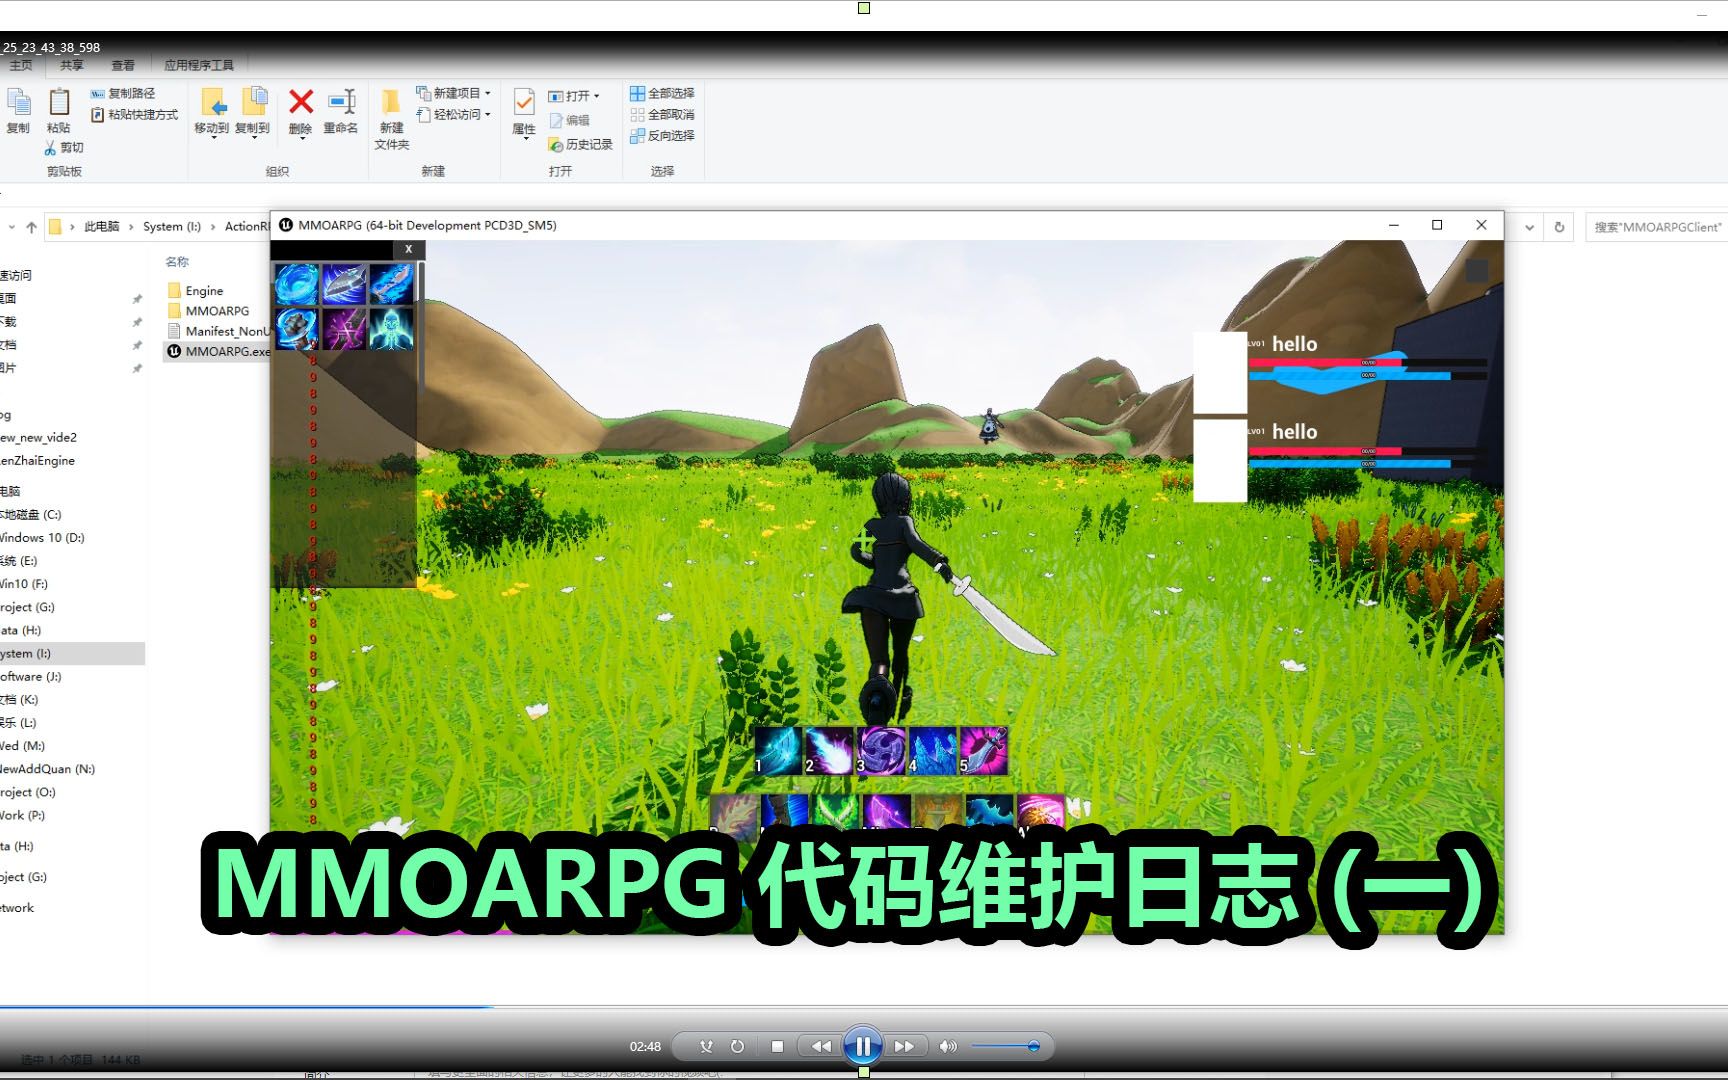1728x1080 pixels.
Task: Click the Explorer address refresh button
Action: (x=1559, y=227)
